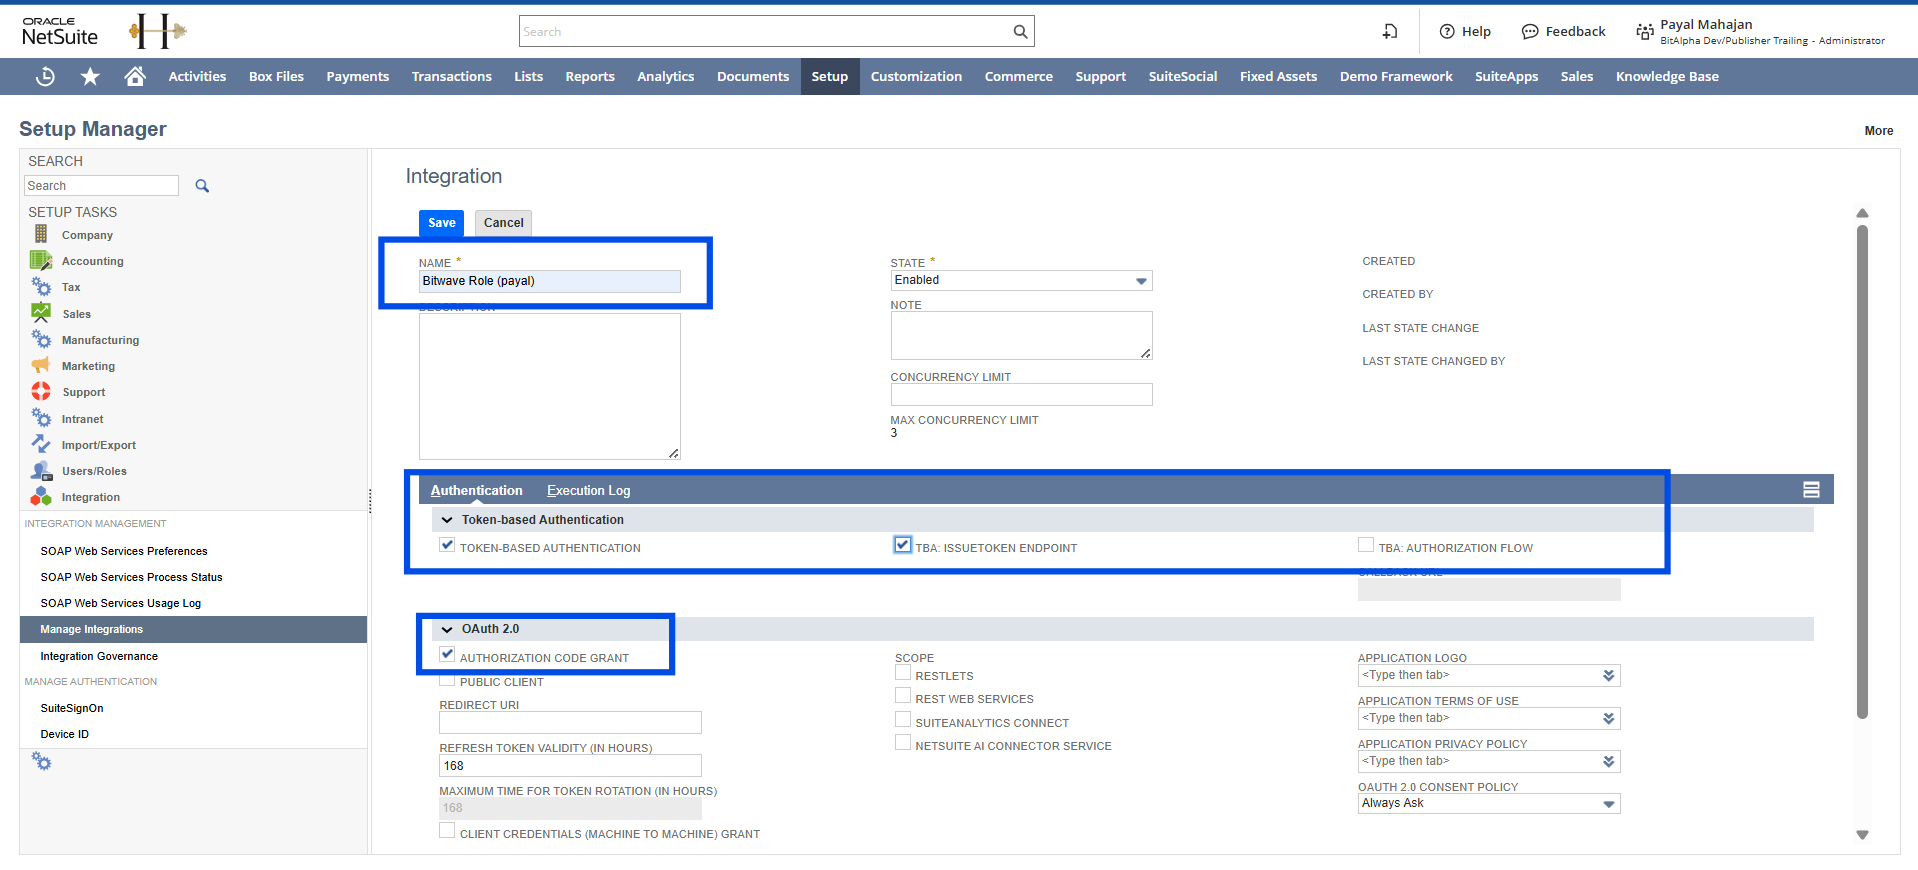Click the Concurrency Limit input field
This screenshot has width=1918, height=870.
click(1021, 395)
